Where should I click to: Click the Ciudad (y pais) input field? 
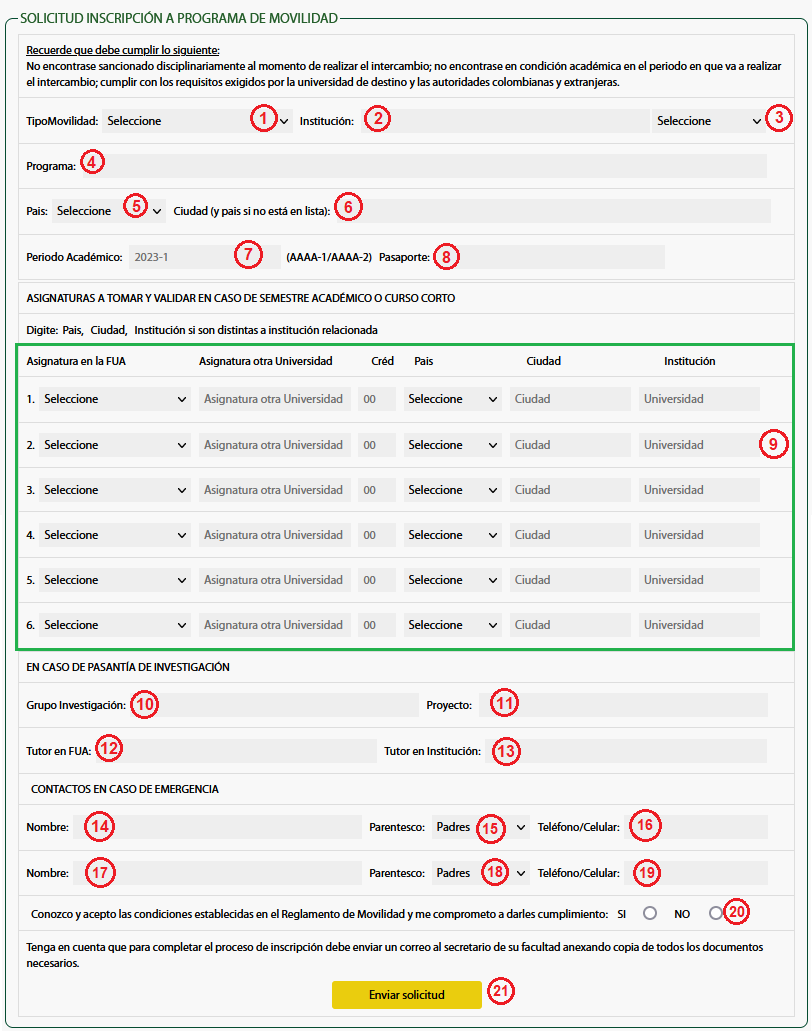click(x=554, y=211)
